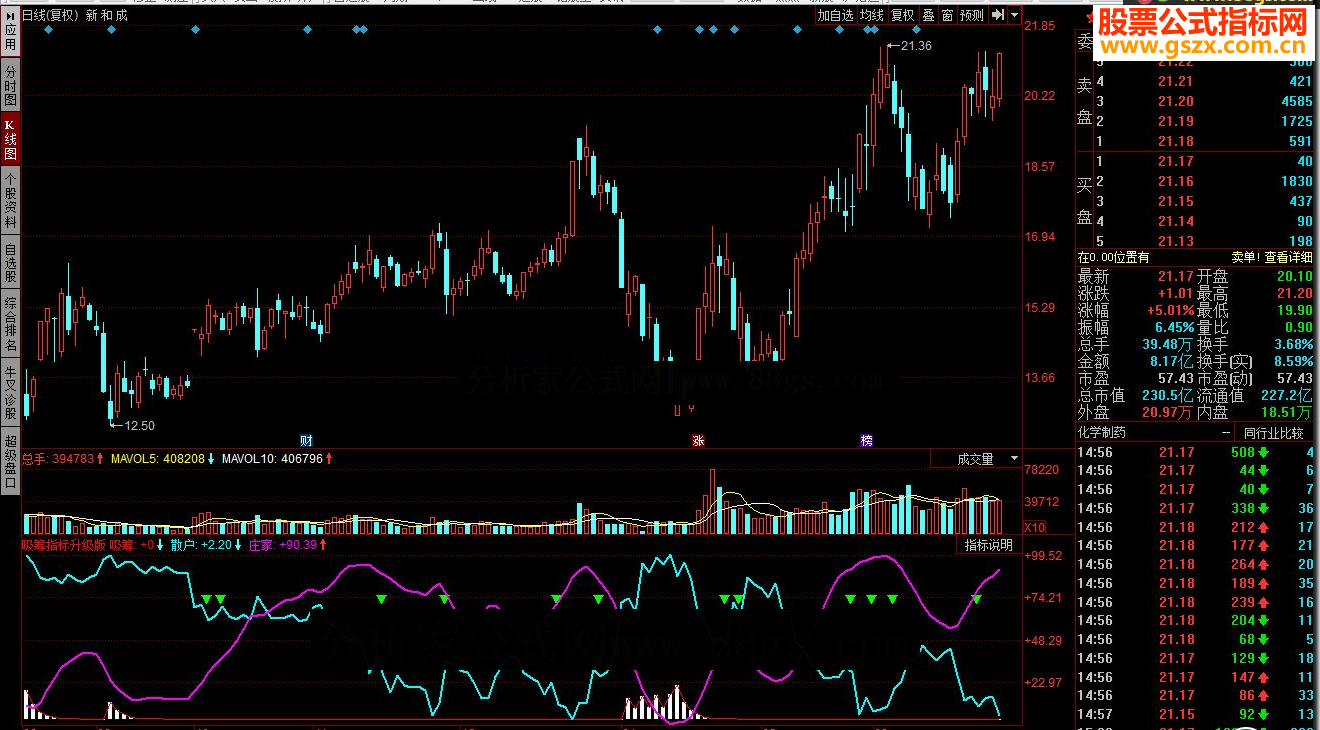Open the 超级盘口 sidebar tab

click(10, 461)
